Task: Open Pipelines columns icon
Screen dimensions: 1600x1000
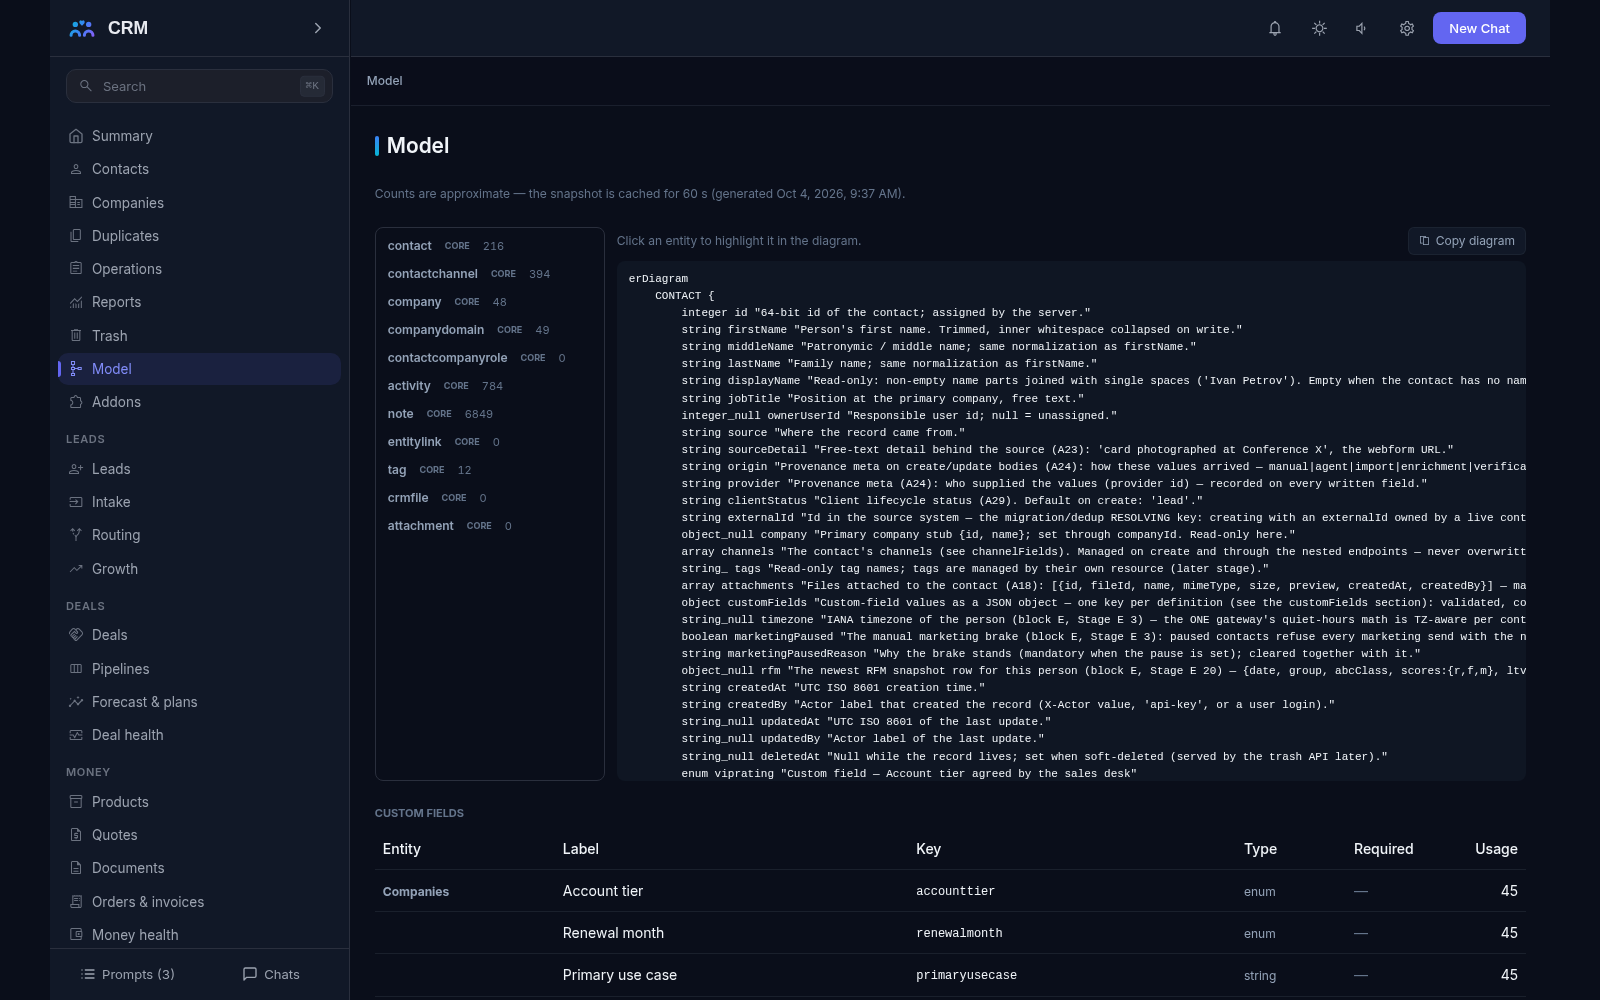Action: (x=76, y=669)
